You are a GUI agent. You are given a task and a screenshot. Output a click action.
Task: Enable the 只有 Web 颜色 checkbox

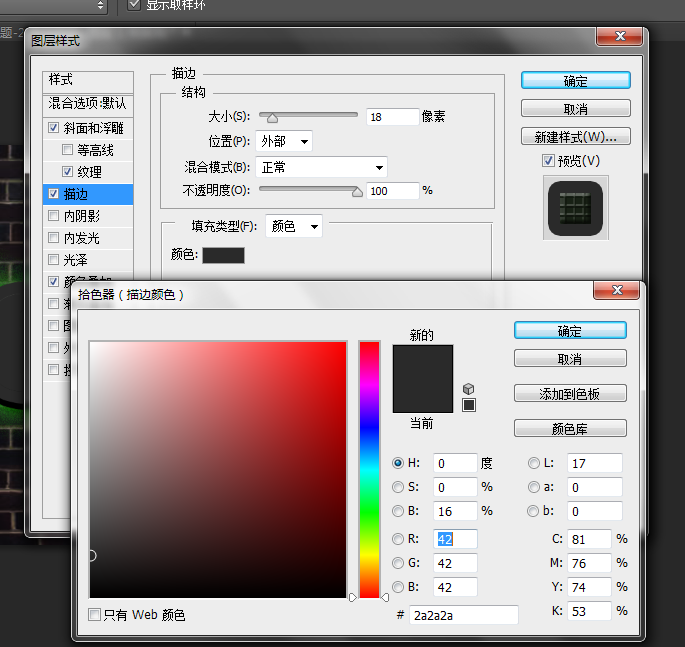[x=95, y=615]
